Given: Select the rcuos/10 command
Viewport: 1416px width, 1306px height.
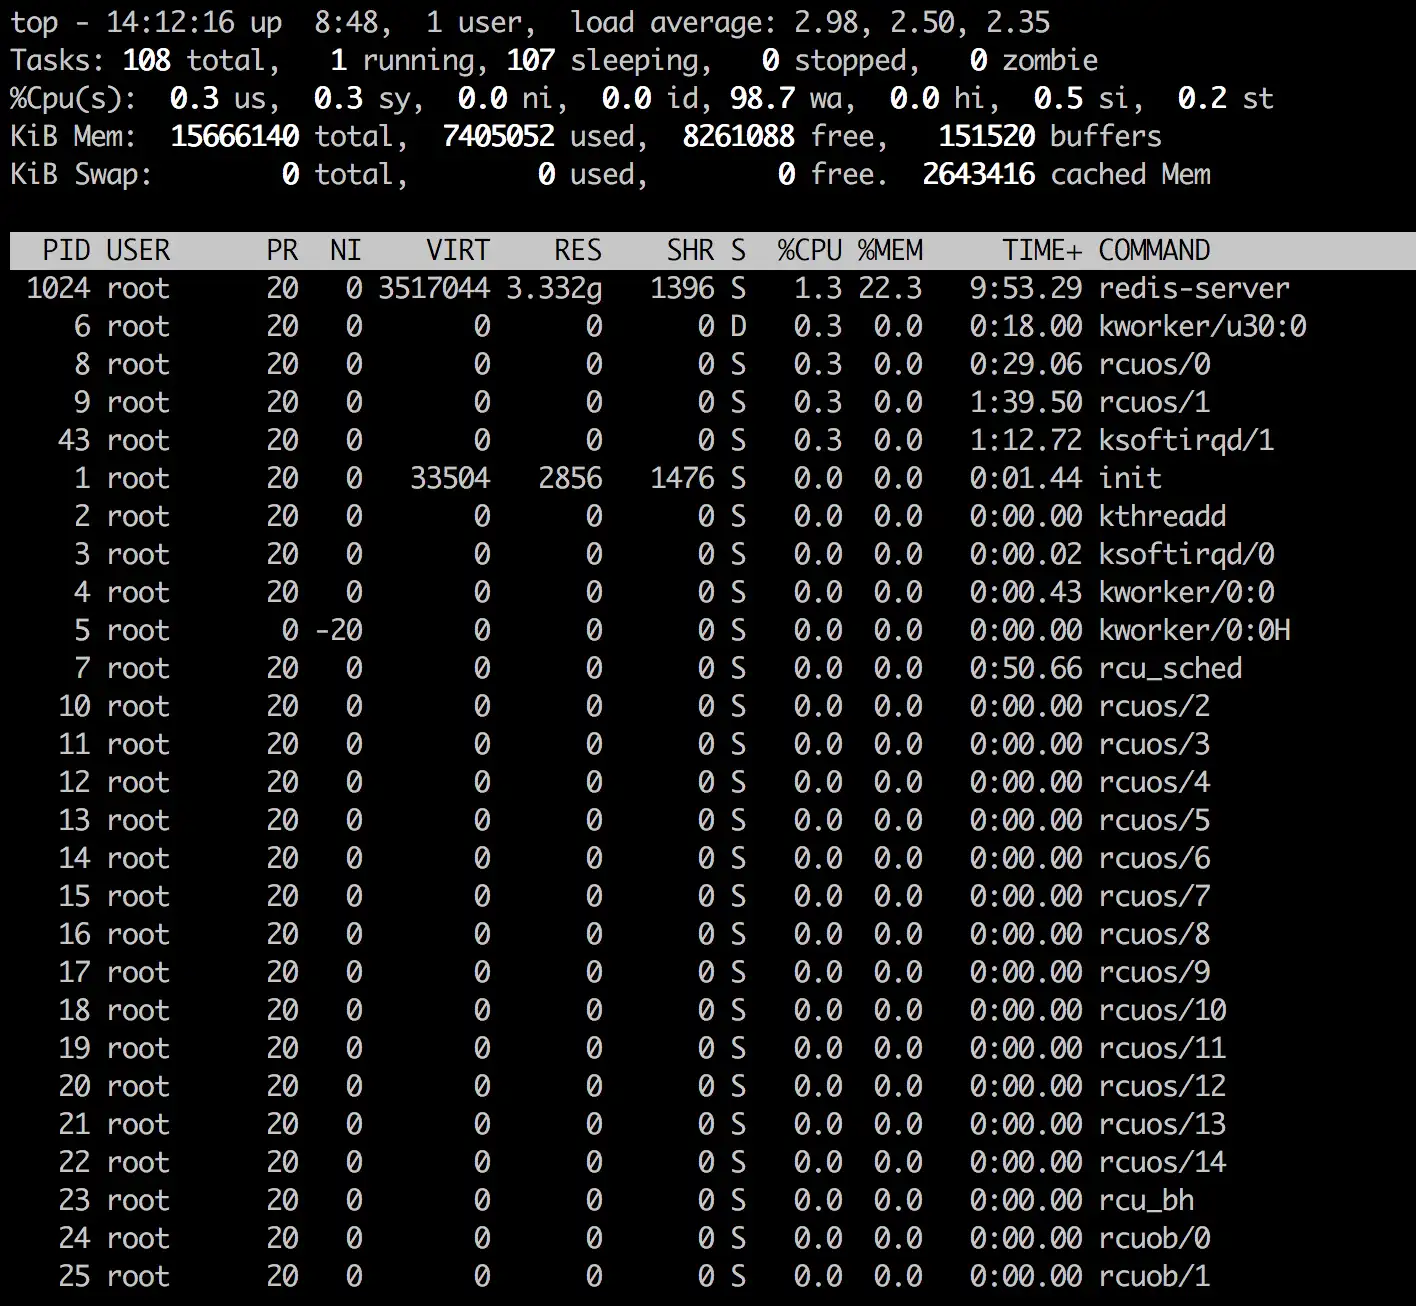Looking at the screenshot, I should pyautogui.click(x=1162, y=1010).
